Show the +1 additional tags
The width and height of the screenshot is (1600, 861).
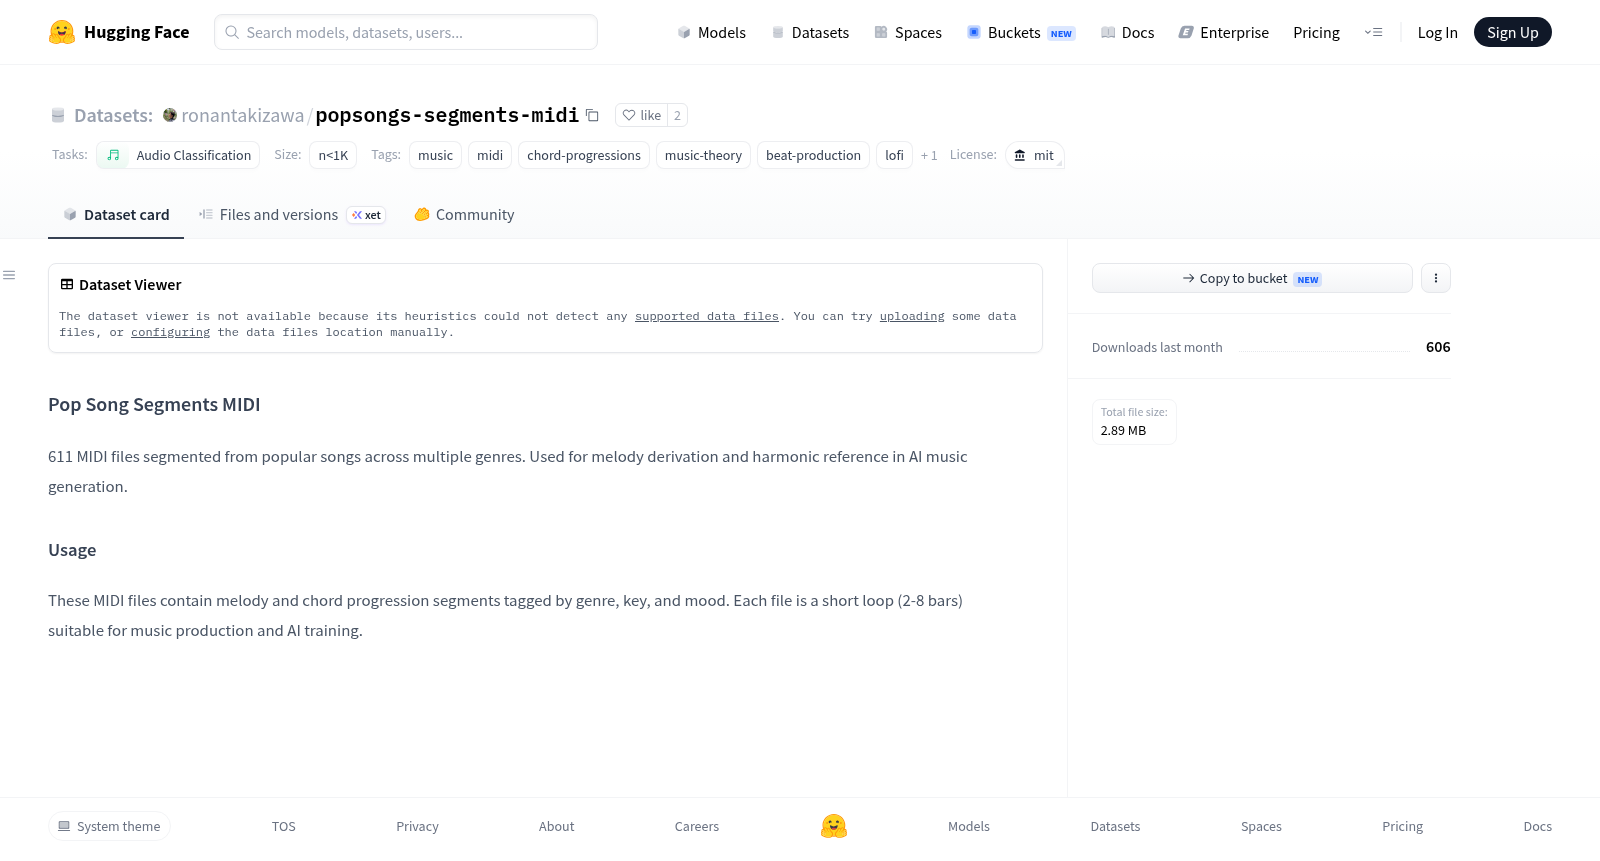(929, 155)
